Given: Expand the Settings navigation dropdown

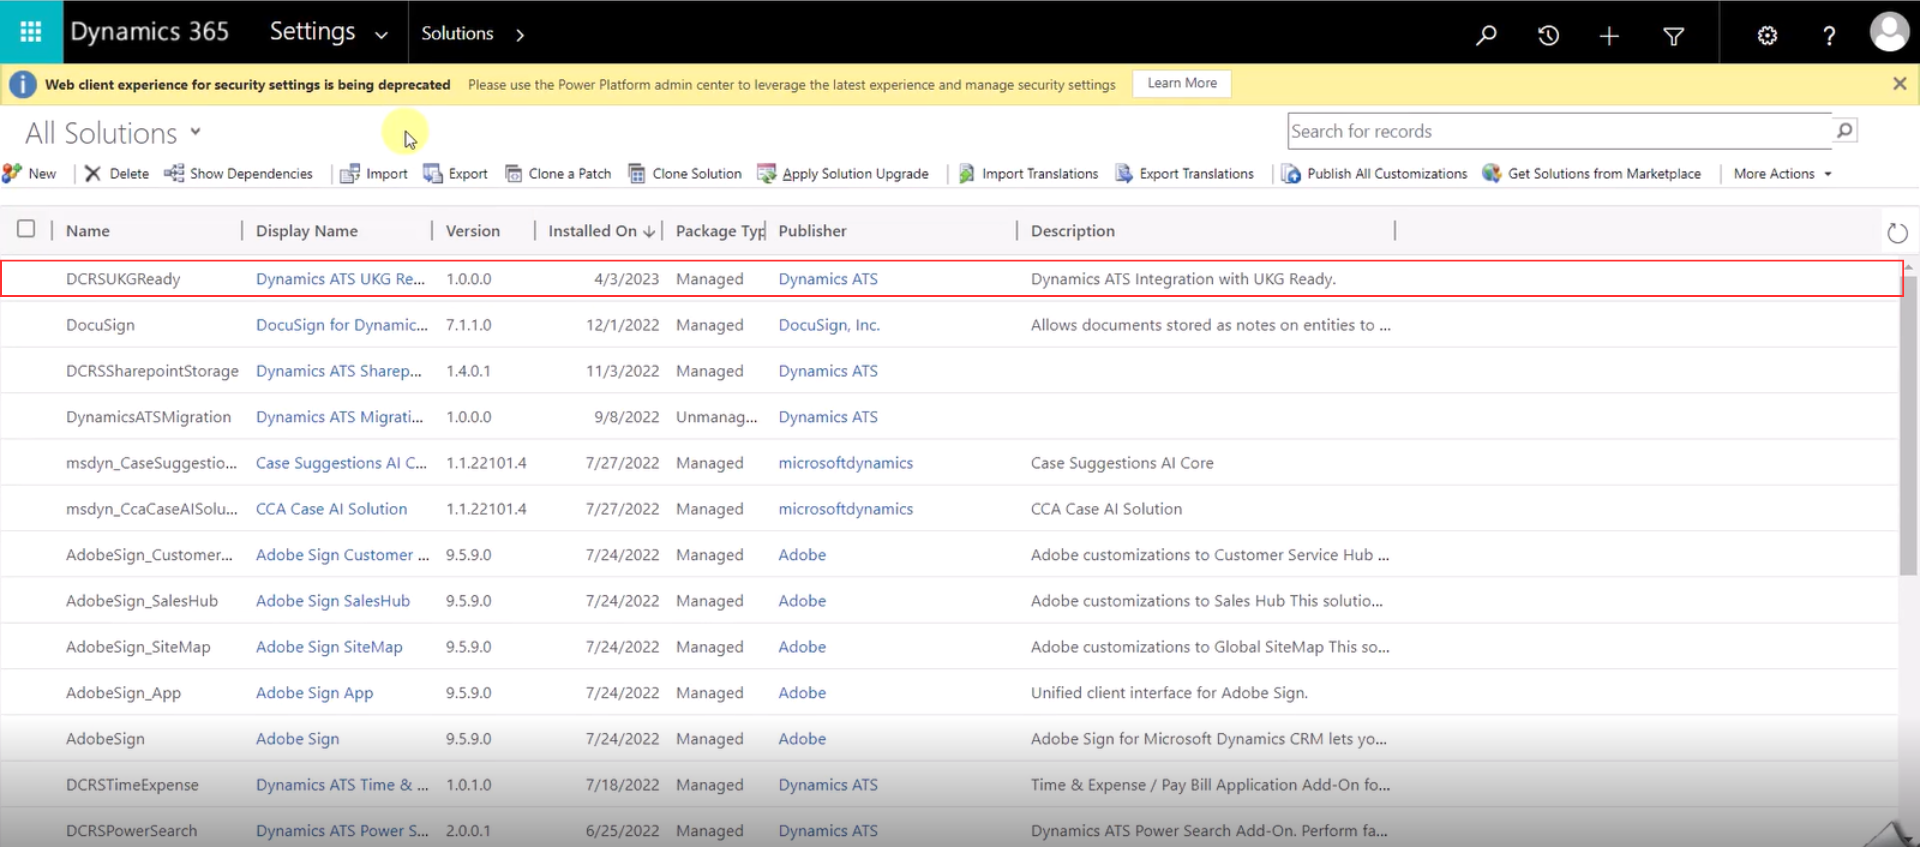Looking at the screenshot, I should point(381,35).
